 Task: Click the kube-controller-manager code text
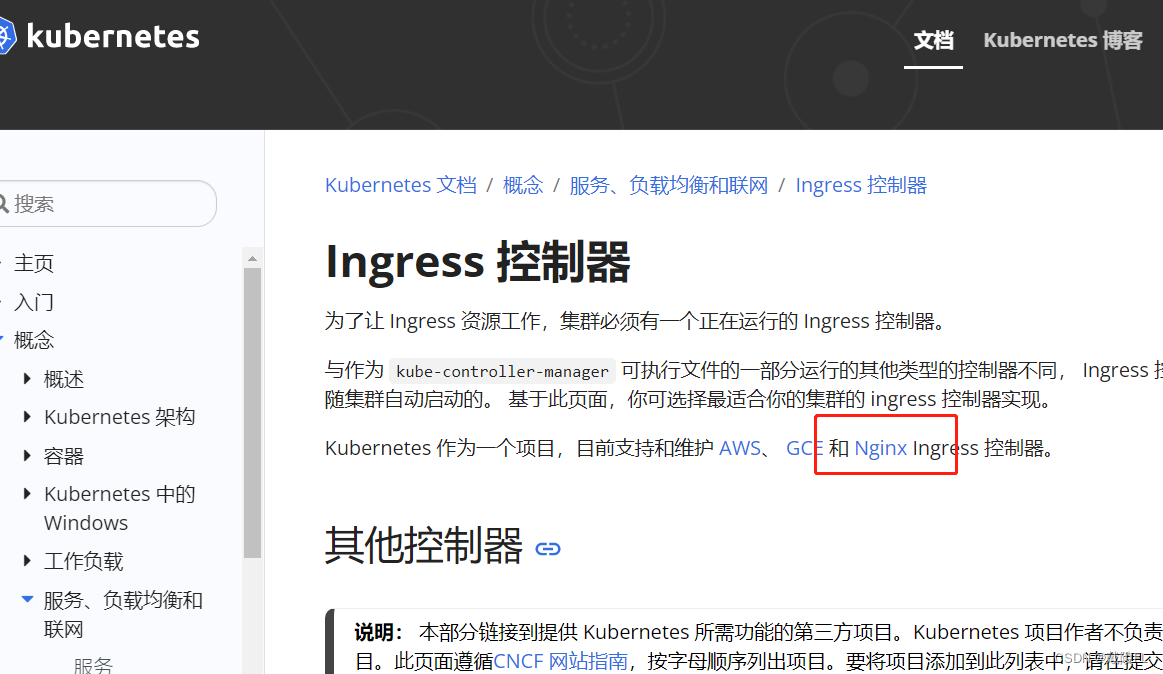(x=502, y=371)
